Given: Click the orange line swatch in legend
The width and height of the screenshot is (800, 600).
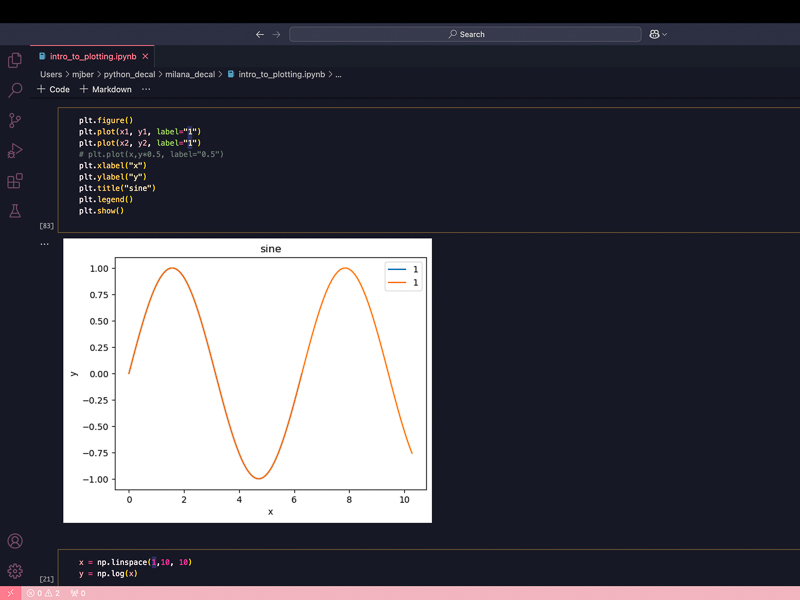Looking at the screenshot, I should pos(397,283).
